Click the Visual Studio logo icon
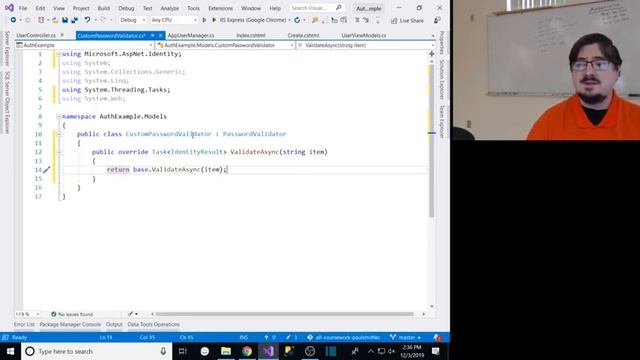Screen dimensions: 640x360 pos(9,8)
